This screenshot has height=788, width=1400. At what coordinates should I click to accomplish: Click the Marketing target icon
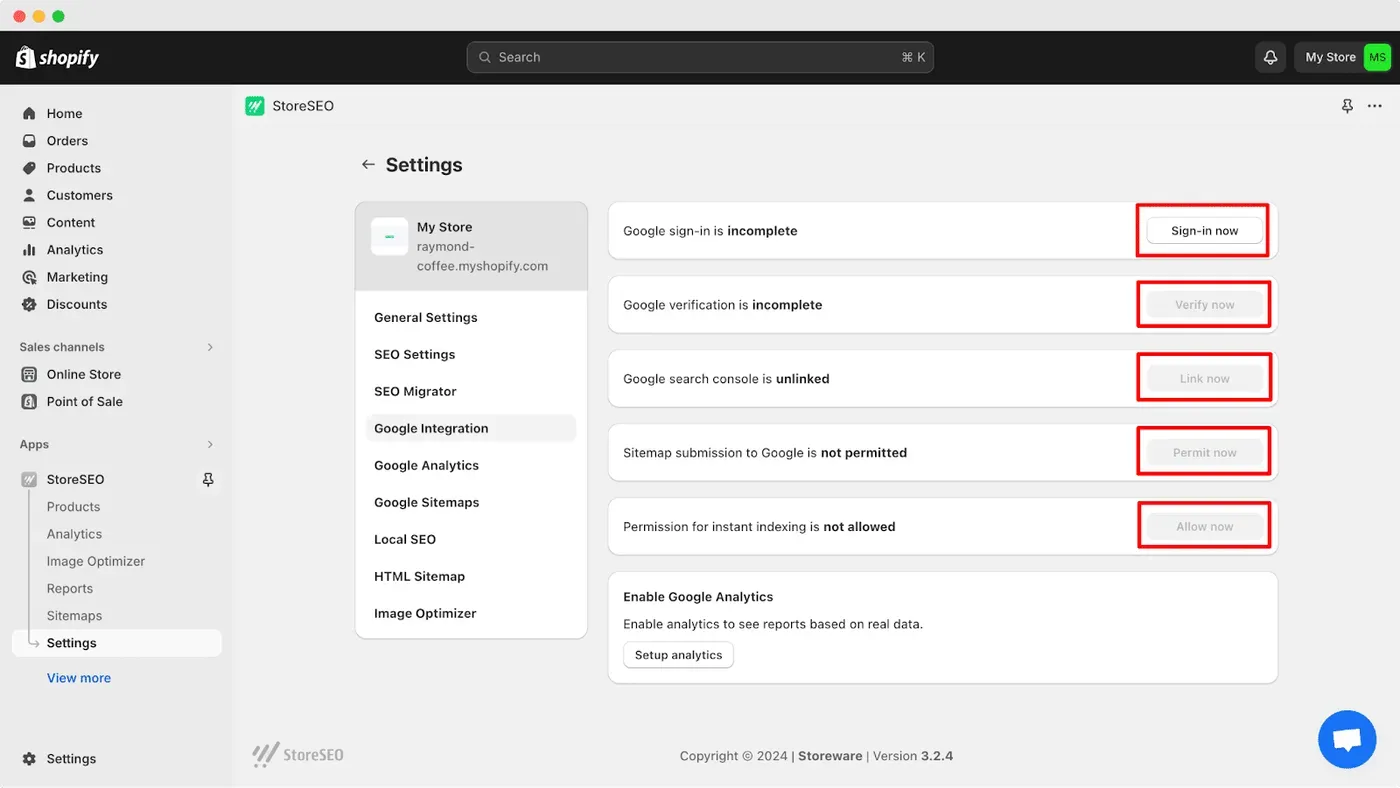click(29, 277)
